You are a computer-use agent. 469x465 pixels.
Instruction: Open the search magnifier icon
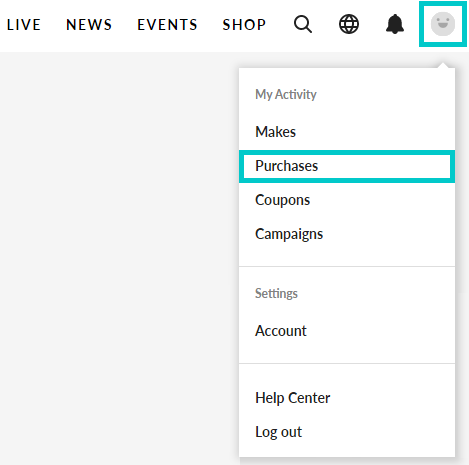[303, 24]
